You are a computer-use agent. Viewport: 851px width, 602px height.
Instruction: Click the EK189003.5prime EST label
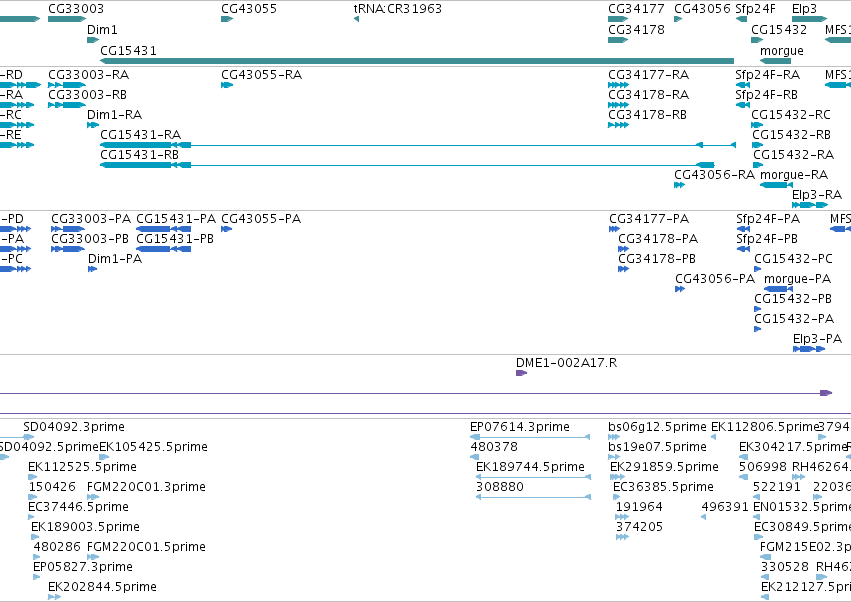pos(85,527)
